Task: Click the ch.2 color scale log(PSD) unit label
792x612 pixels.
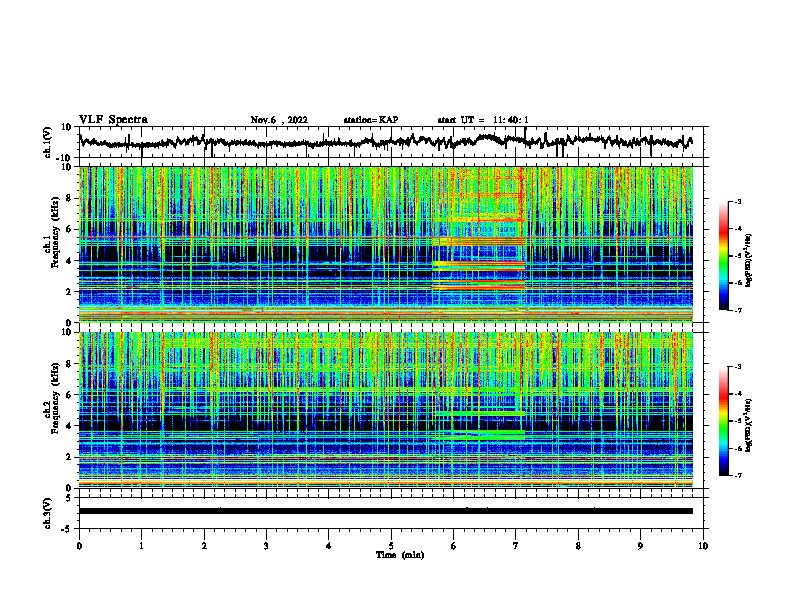Action: (749, 425)
